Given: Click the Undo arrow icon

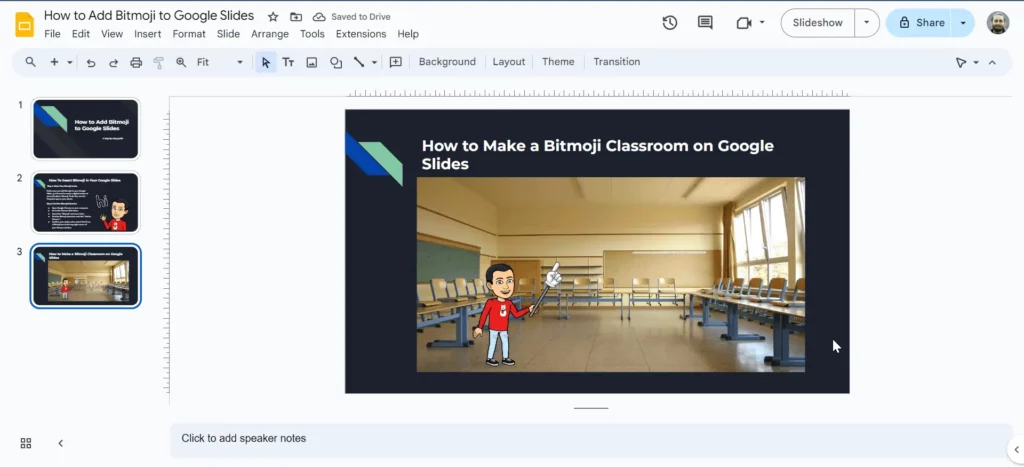Looking at the screenshot, I should (x=91, y=62).
